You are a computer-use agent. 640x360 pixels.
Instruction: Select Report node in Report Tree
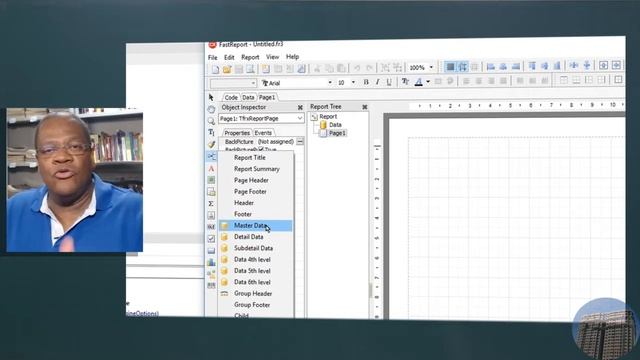(x=328, y=116)
